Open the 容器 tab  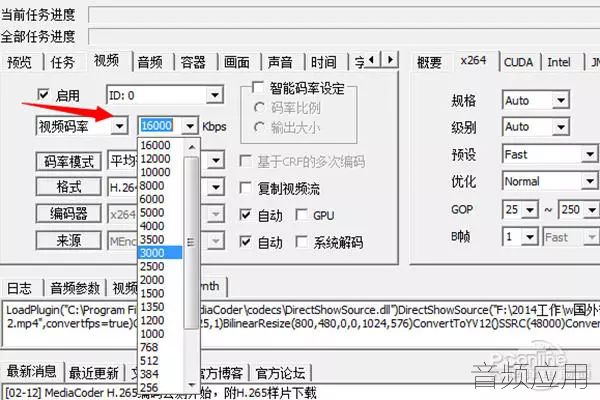[x=193, y=62]
